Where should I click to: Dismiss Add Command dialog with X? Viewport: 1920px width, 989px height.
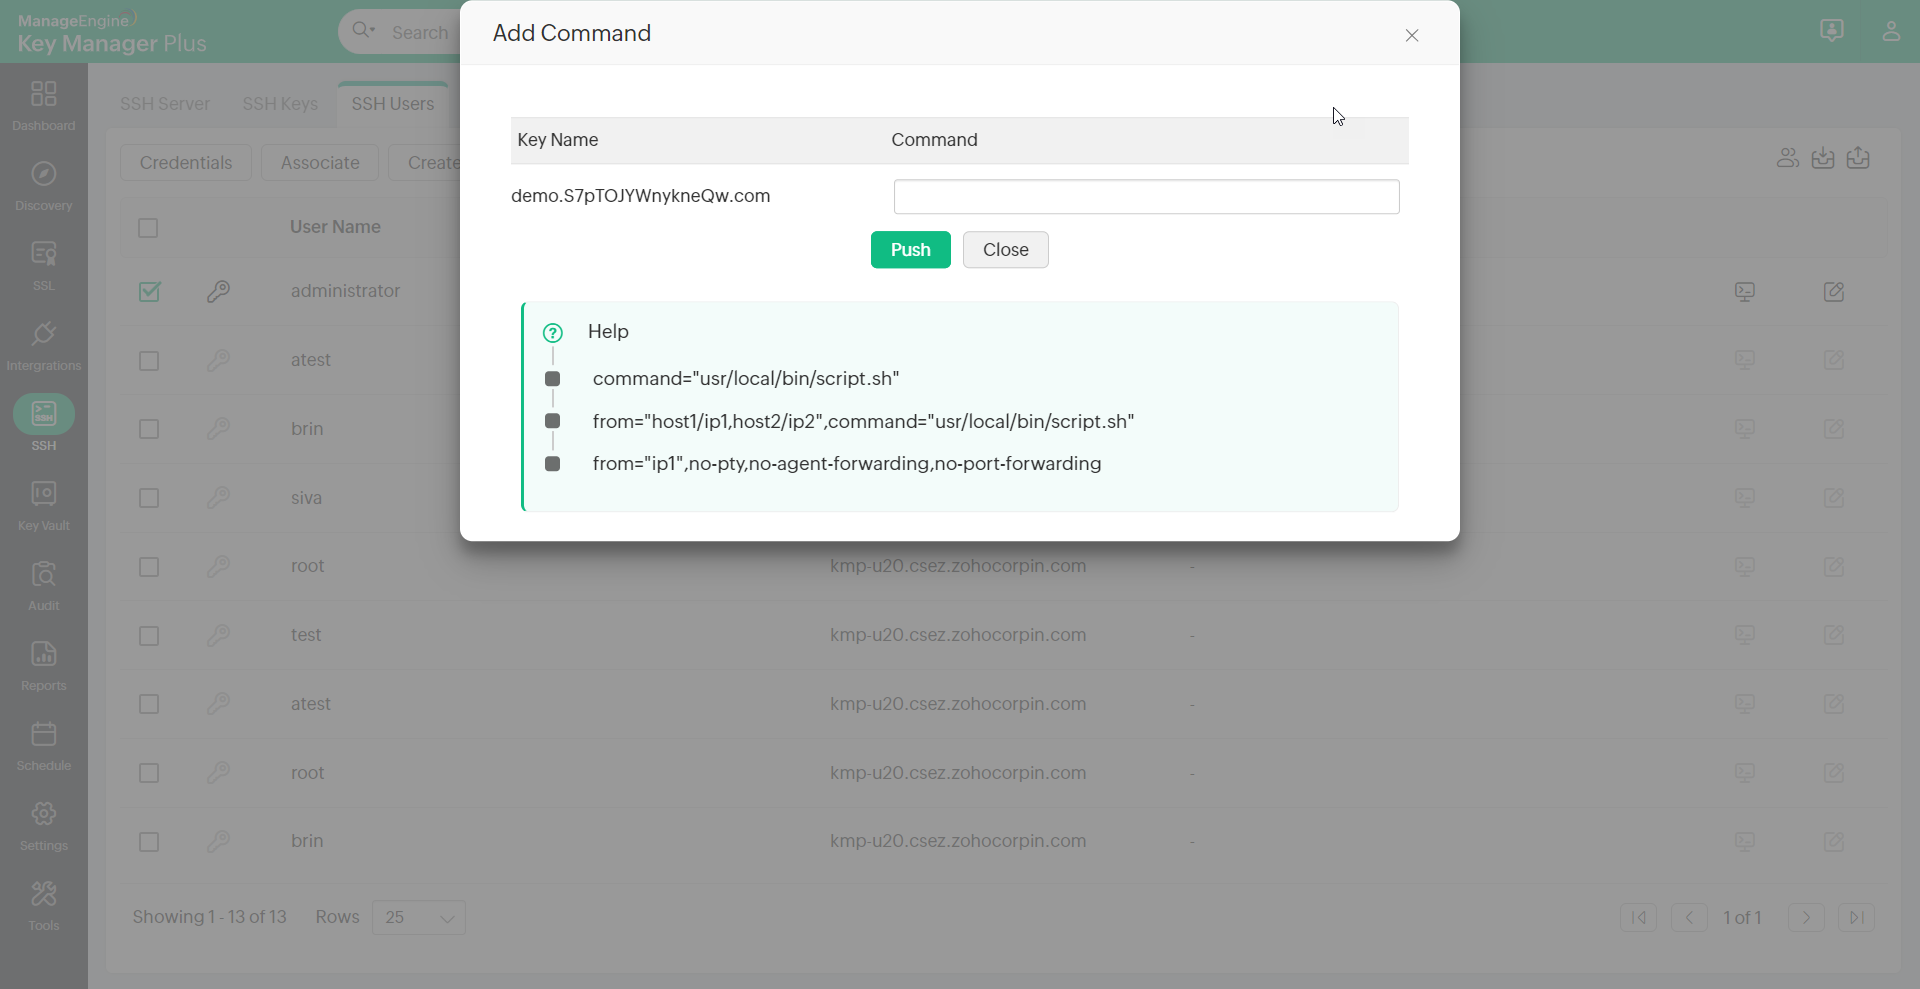1412,36
